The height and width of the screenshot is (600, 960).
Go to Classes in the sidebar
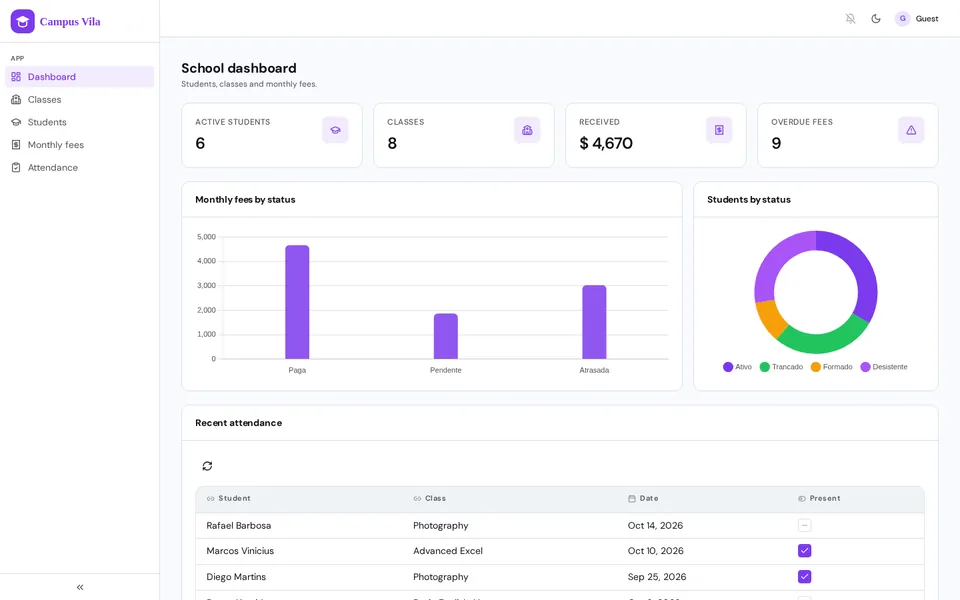(80, 99)
